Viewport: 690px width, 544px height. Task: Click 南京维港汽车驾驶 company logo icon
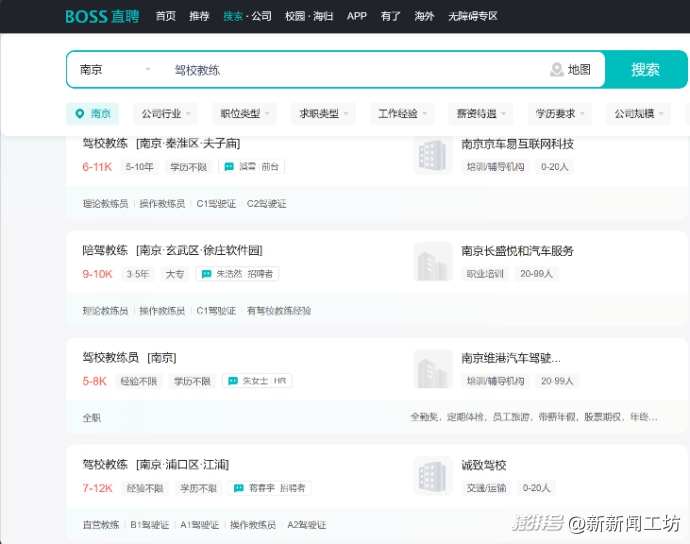(432, 369)
